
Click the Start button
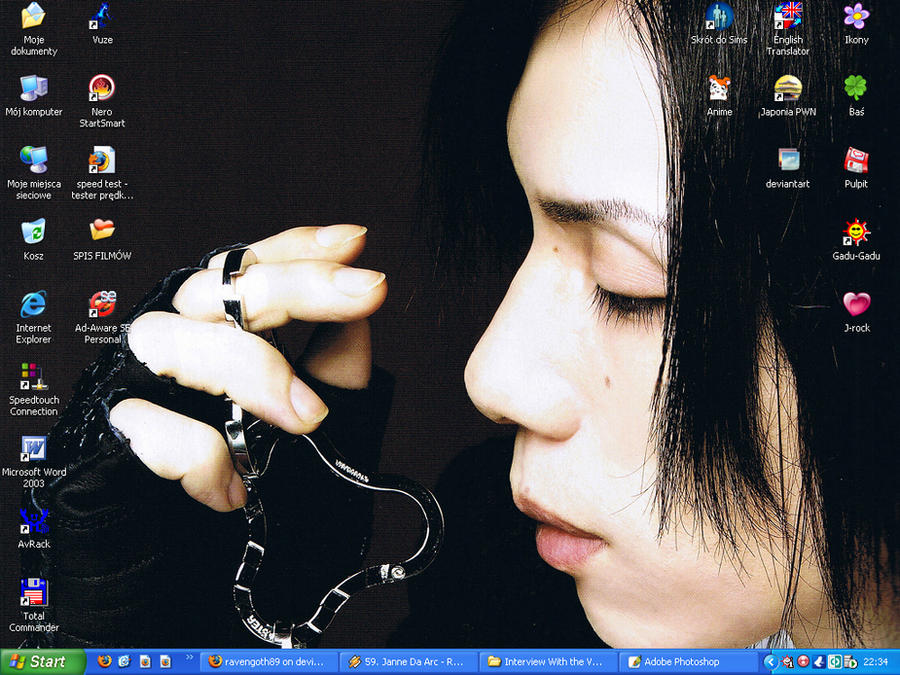[x=42, y=662]
